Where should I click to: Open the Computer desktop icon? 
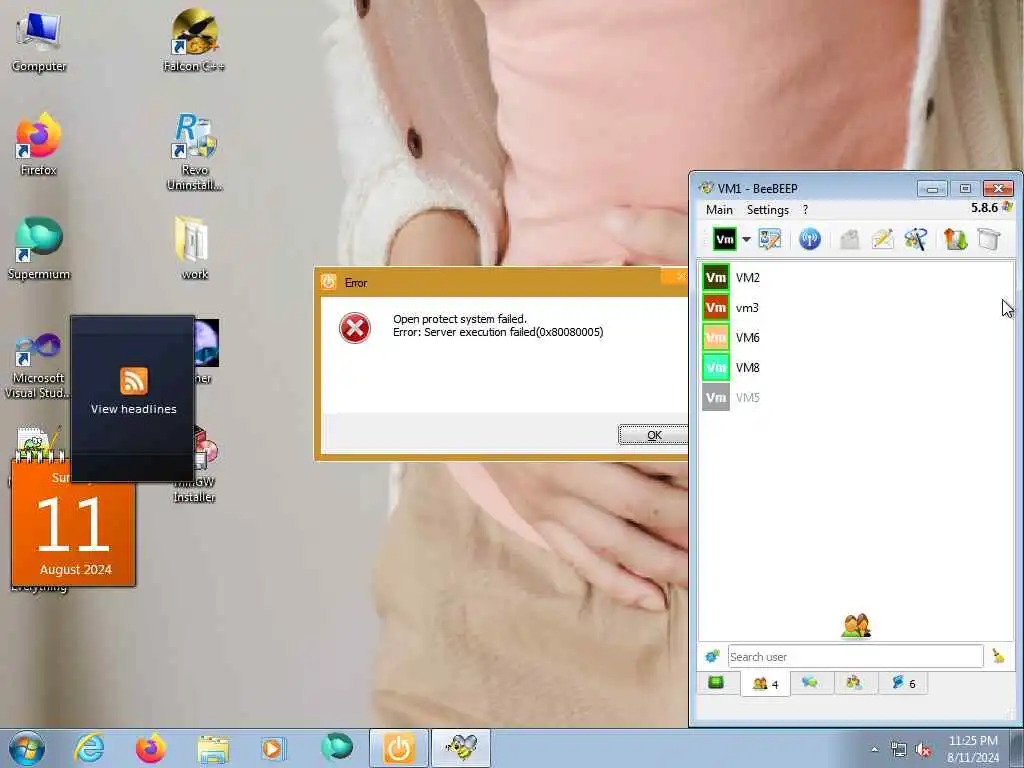tap(39, 43)
